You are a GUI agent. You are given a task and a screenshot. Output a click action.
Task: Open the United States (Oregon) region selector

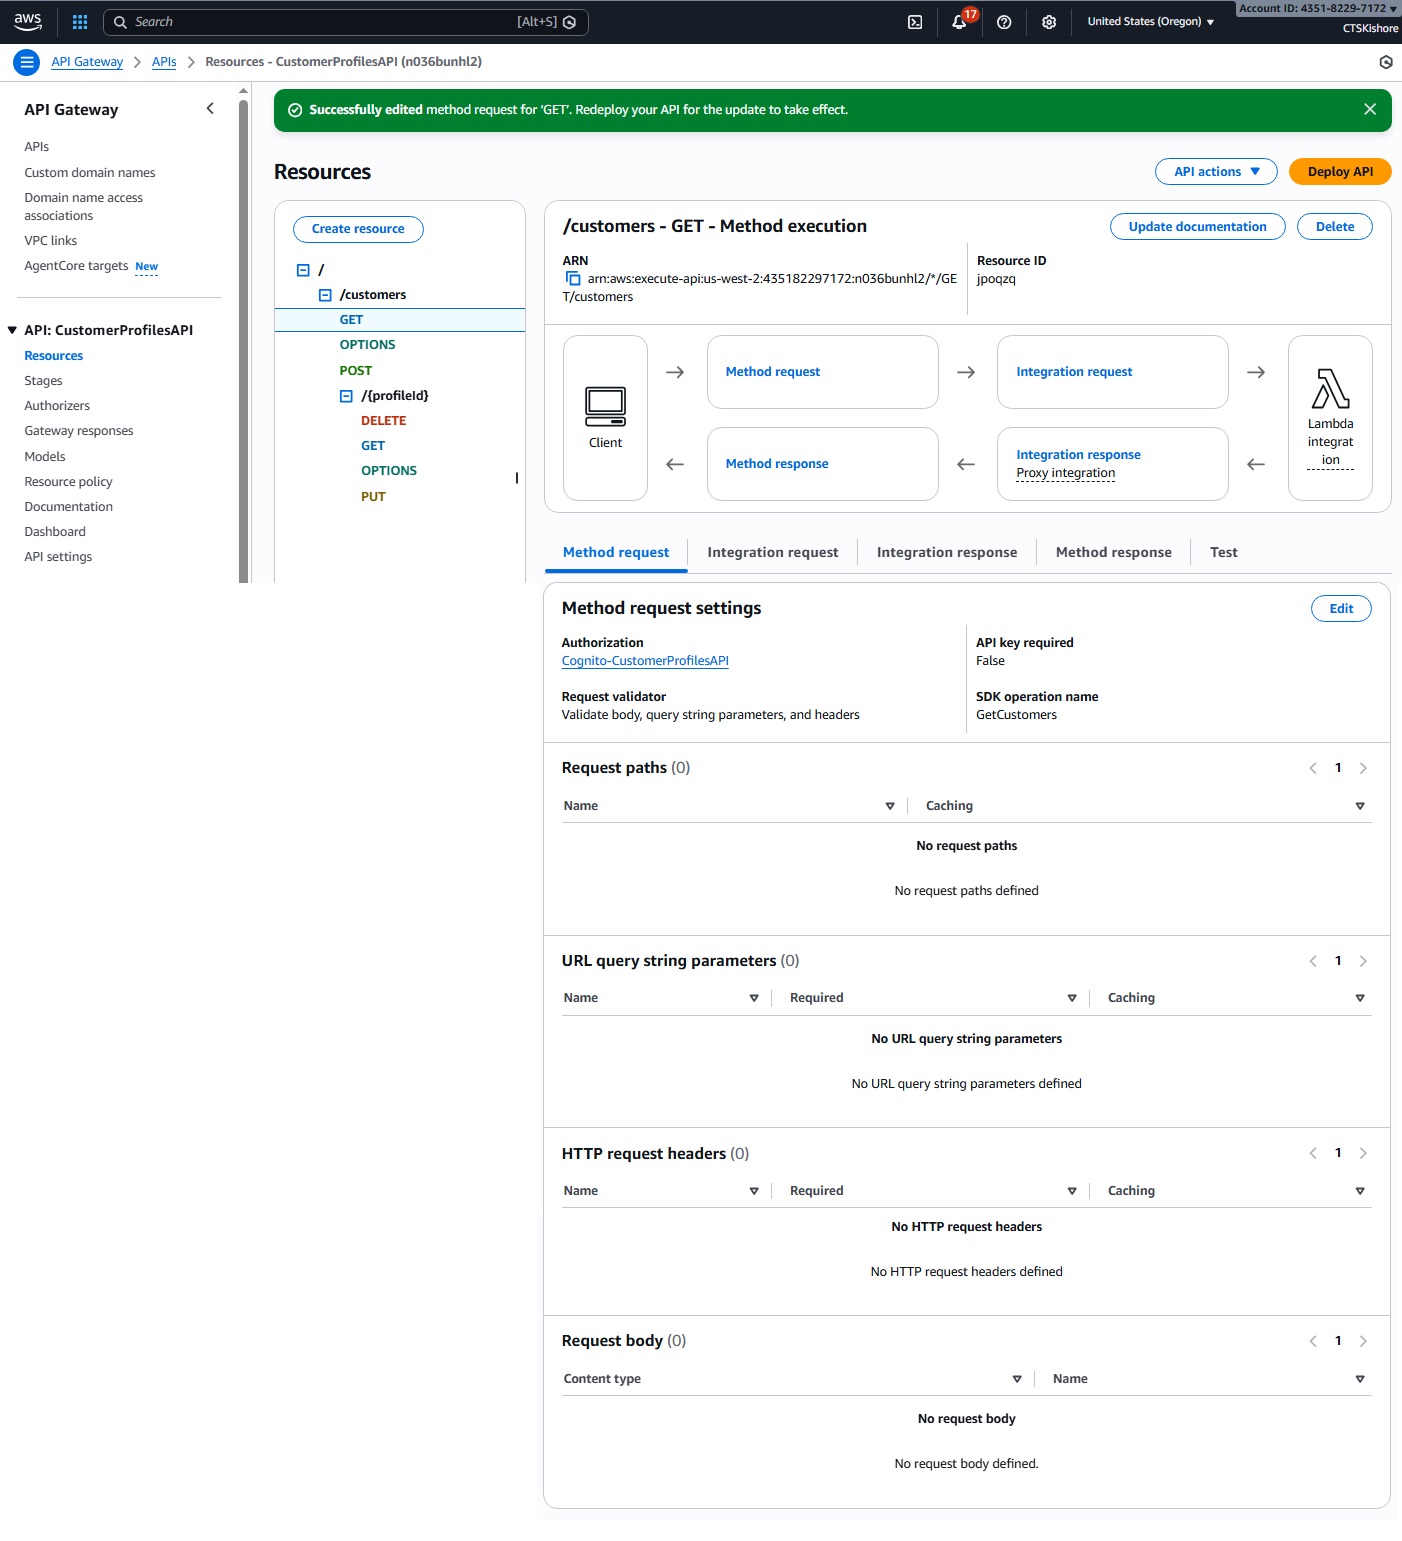[1150, 22]
